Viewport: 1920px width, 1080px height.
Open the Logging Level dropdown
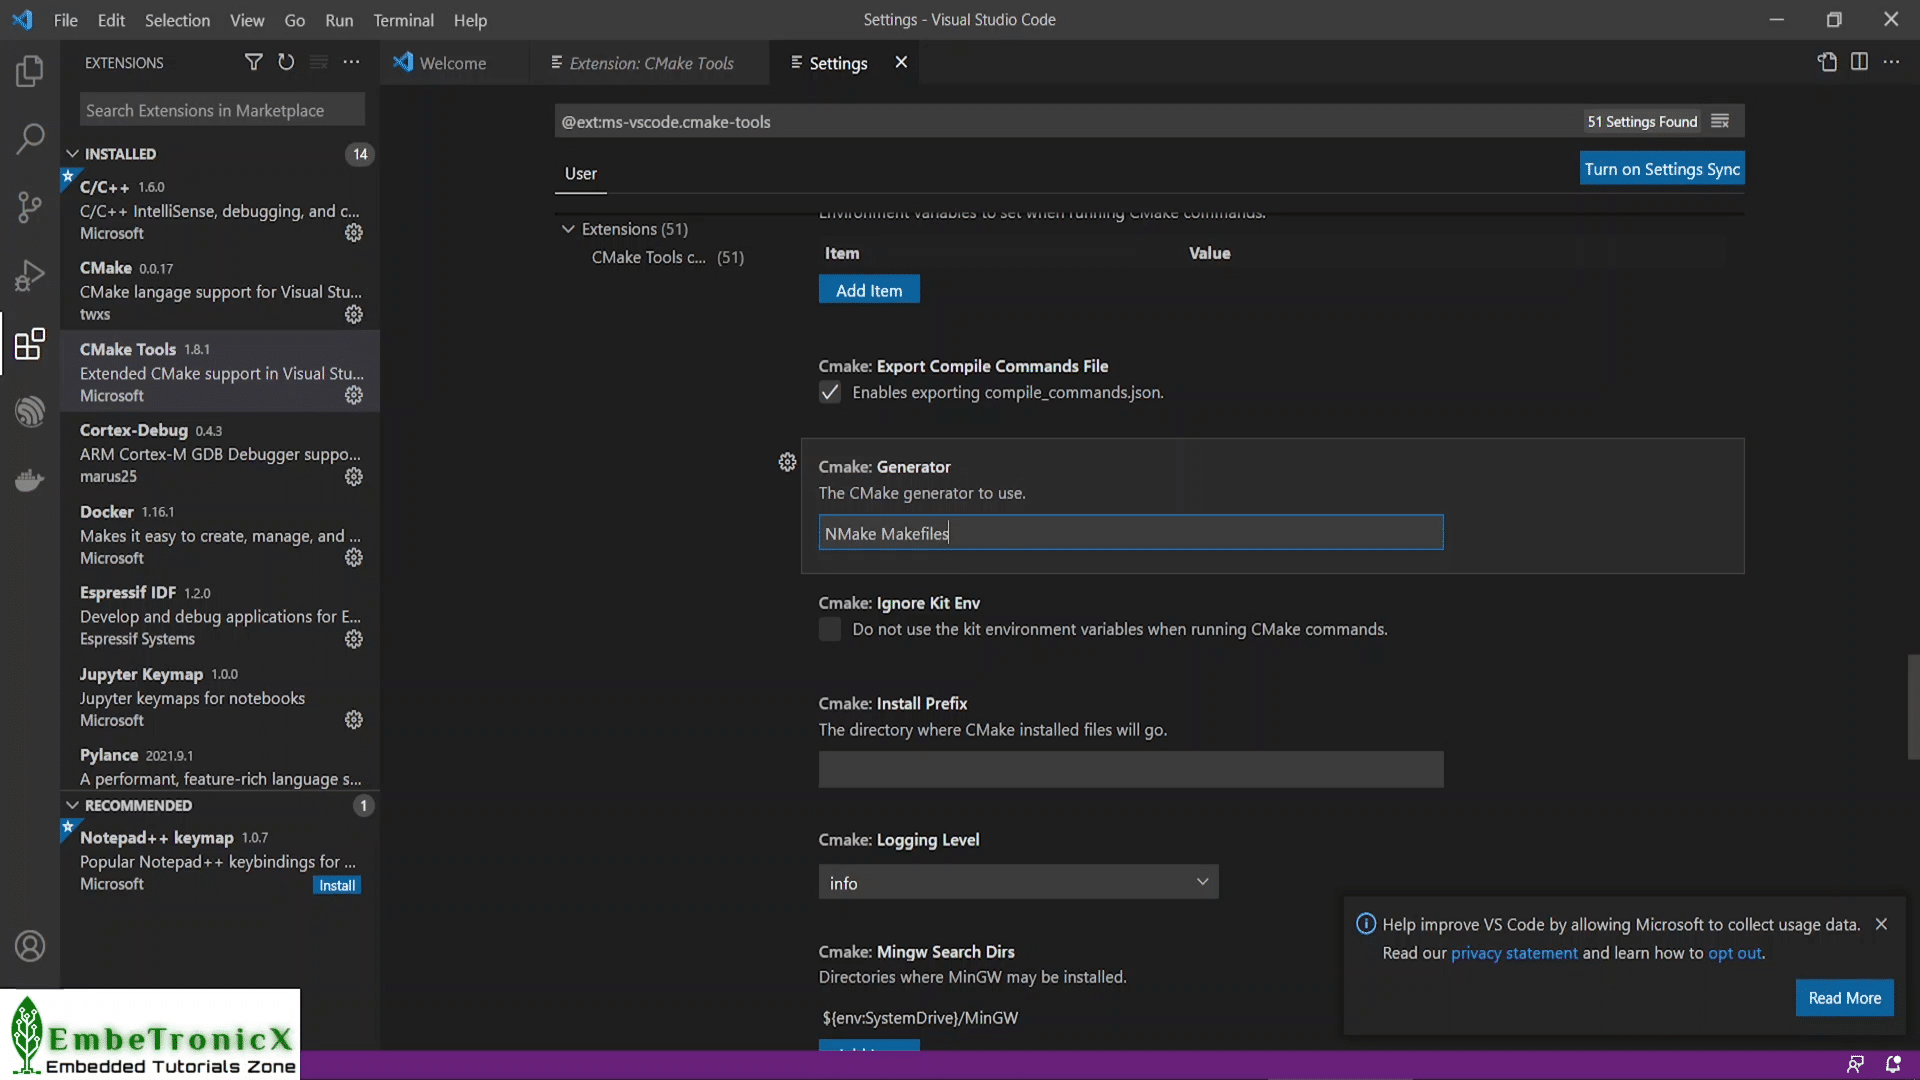pos(1018,882)
